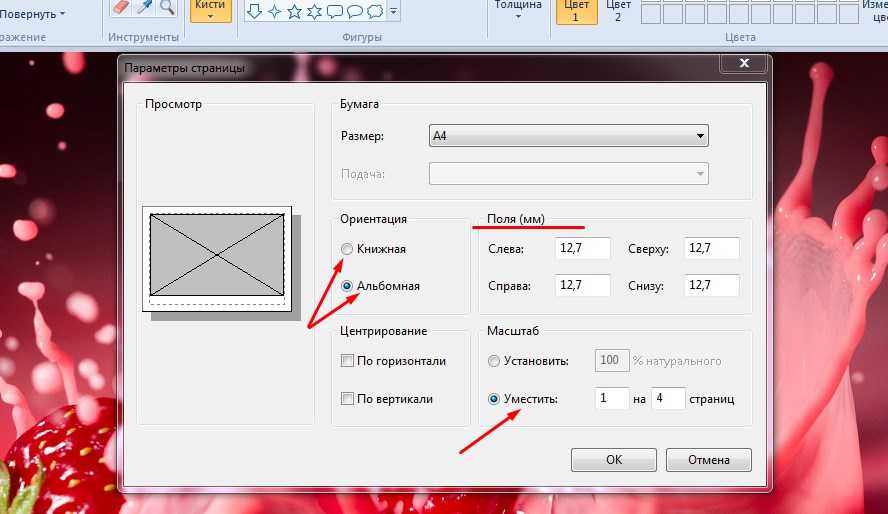Open the Толщина thickness dropdown
Viewport: 888px width, 514px height.
(518, 10)
